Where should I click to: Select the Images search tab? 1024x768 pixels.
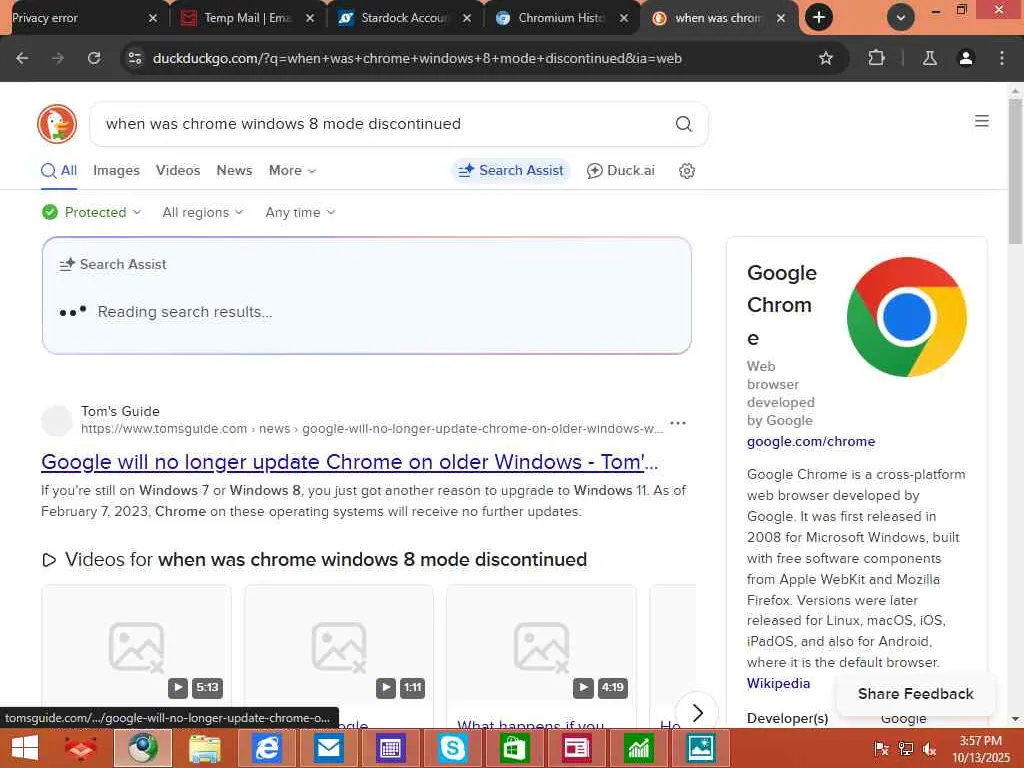point(116,170)
